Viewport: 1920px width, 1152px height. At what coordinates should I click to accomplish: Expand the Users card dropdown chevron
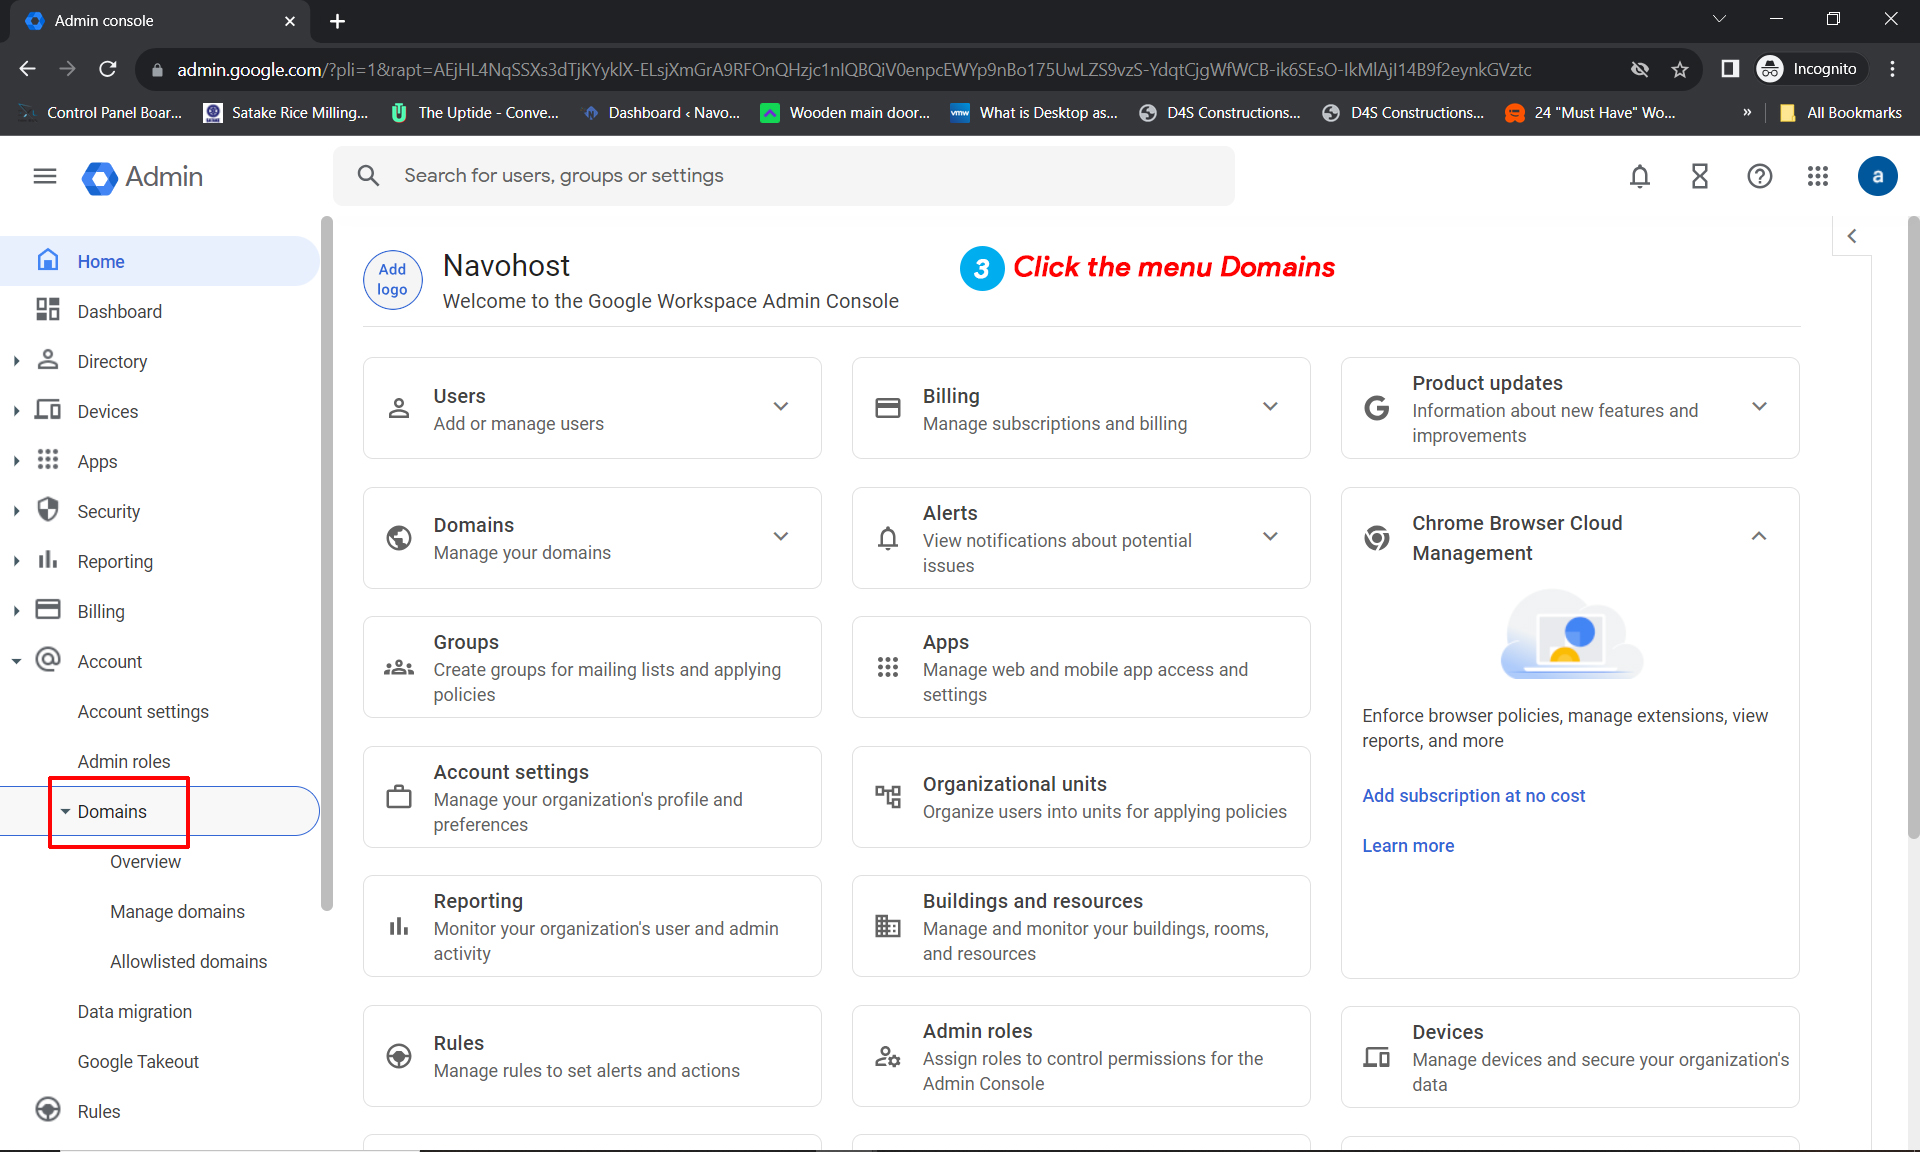tap(781, 407)
